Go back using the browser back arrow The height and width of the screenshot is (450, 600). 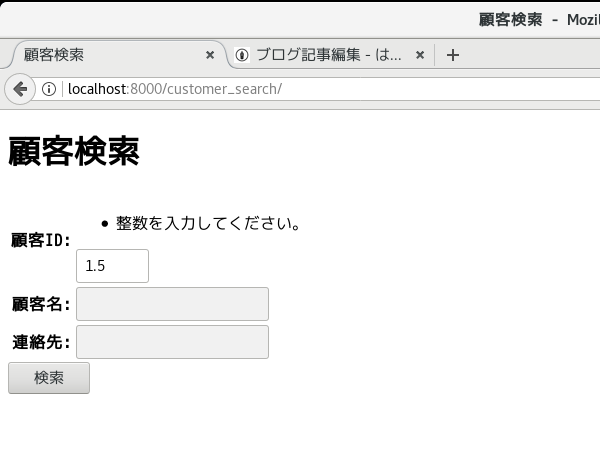(x=20, y=89)
